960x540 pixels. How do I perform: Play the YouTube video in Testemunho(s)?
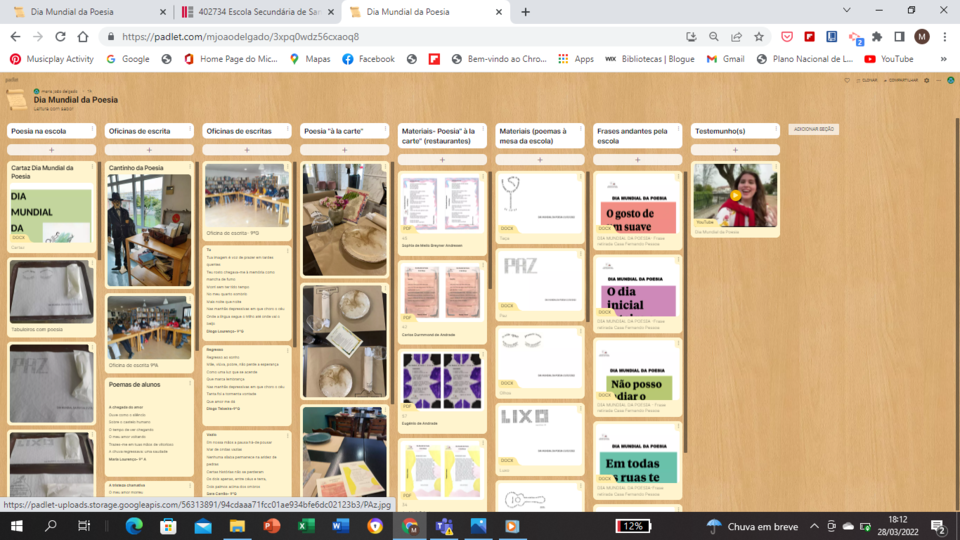point(735,195)
